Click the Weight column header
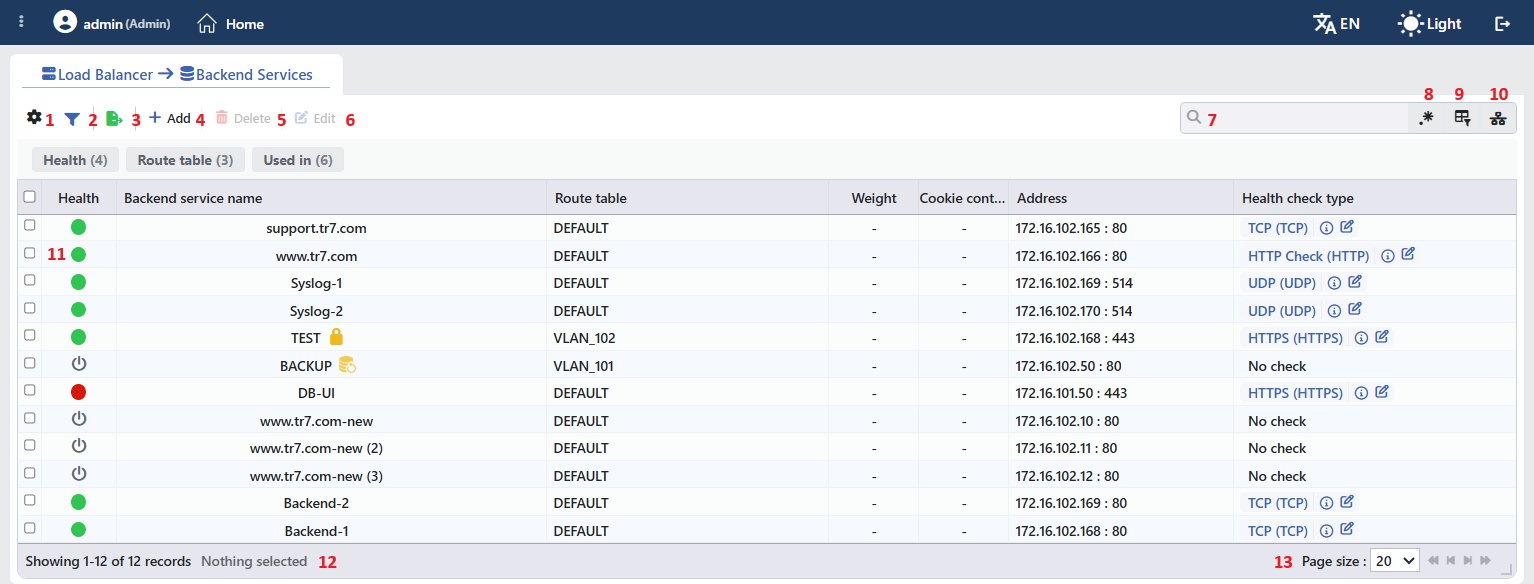1534x584 pixels. pyautogui.click(x=874, y=198)
